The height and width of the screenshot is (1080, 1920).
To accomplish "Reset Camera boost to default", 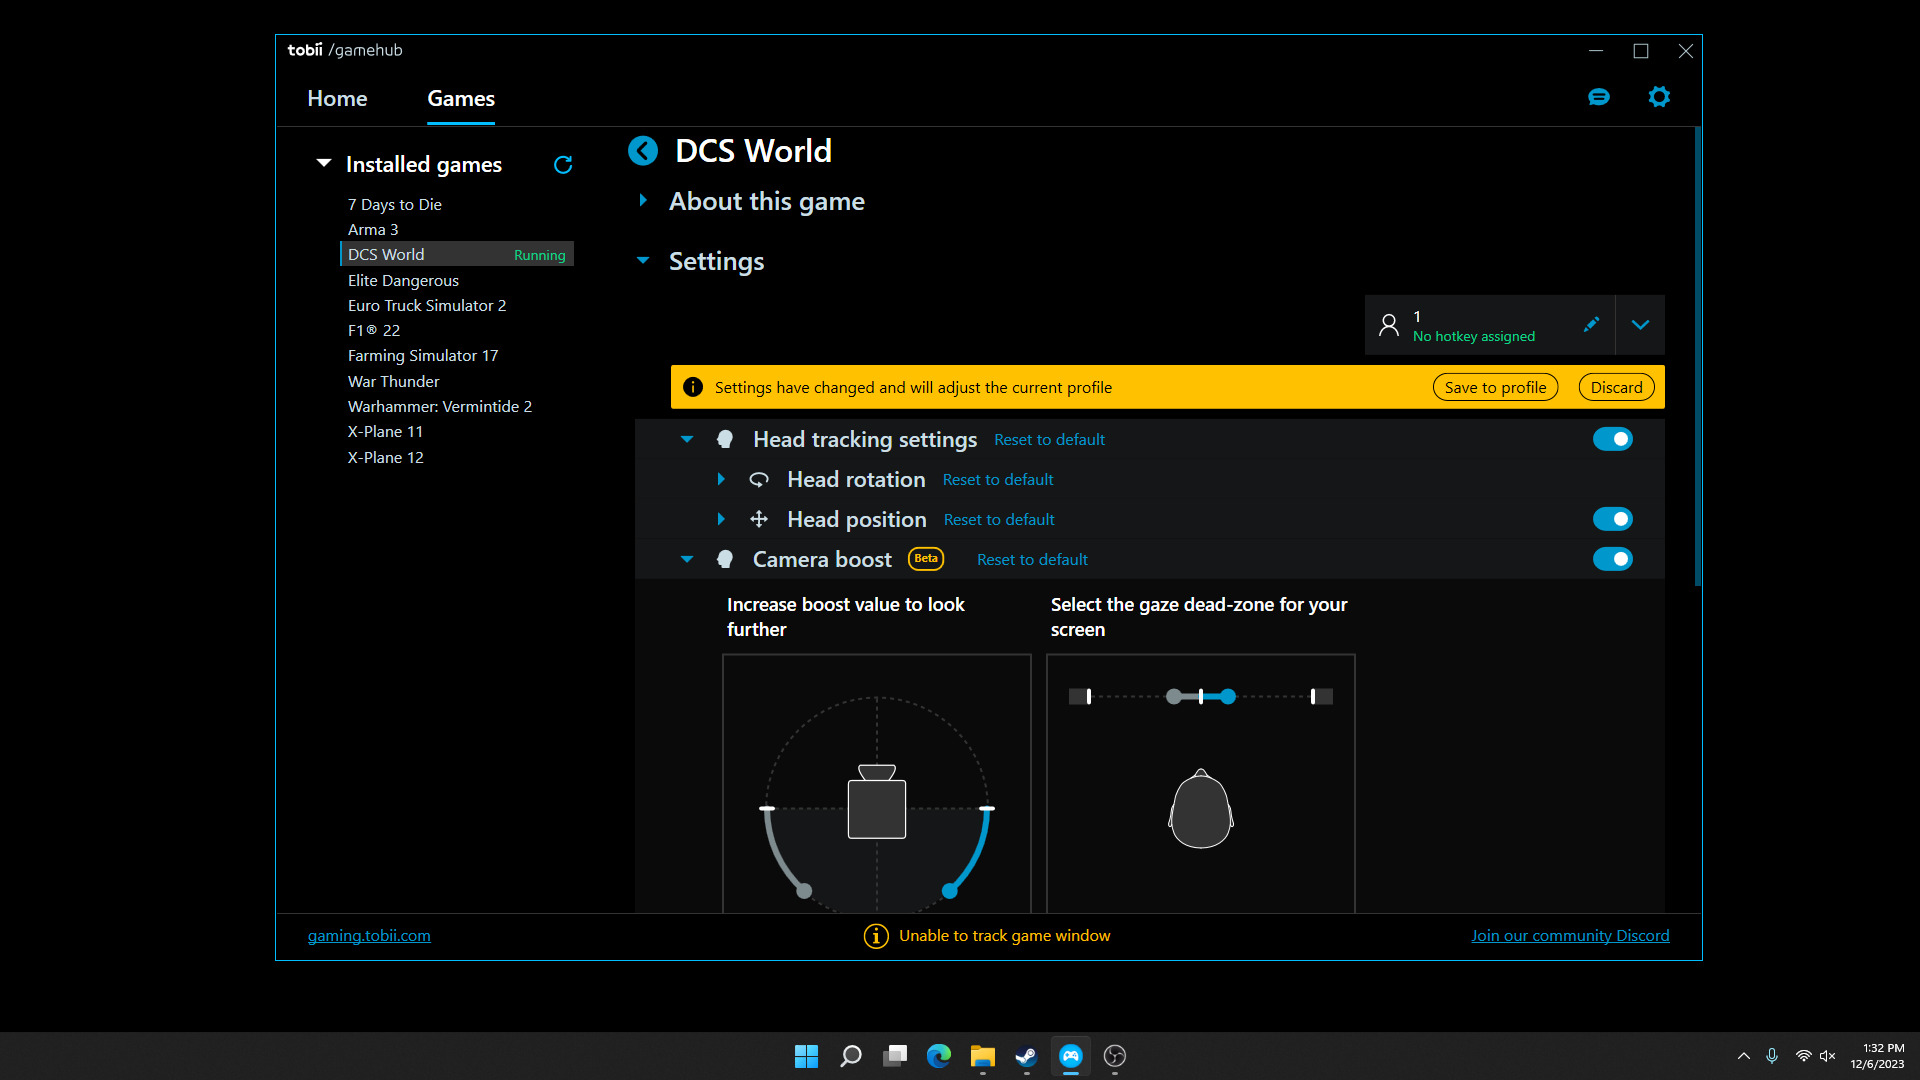I will click(x=1032, y=560).
